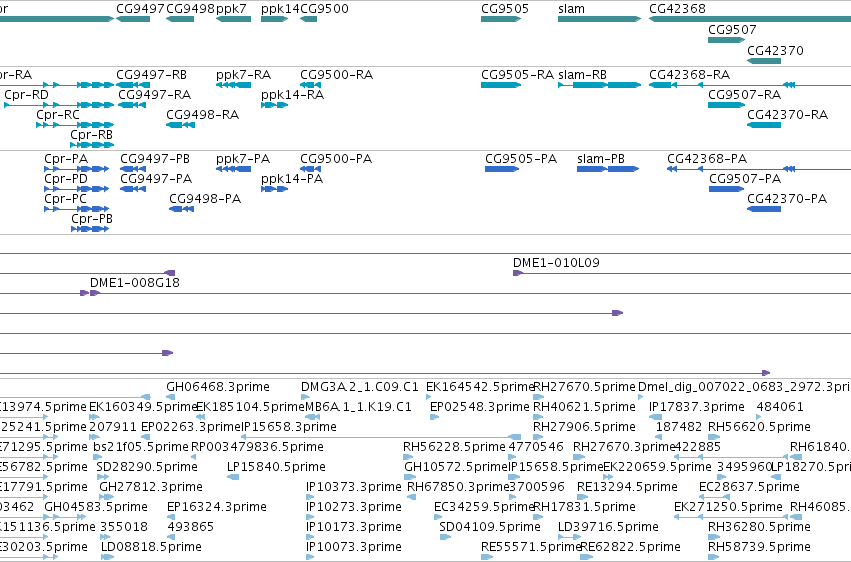The image size is (851, 562).
Task: Select the CG42368 gene label
Action: click(677, 9)
